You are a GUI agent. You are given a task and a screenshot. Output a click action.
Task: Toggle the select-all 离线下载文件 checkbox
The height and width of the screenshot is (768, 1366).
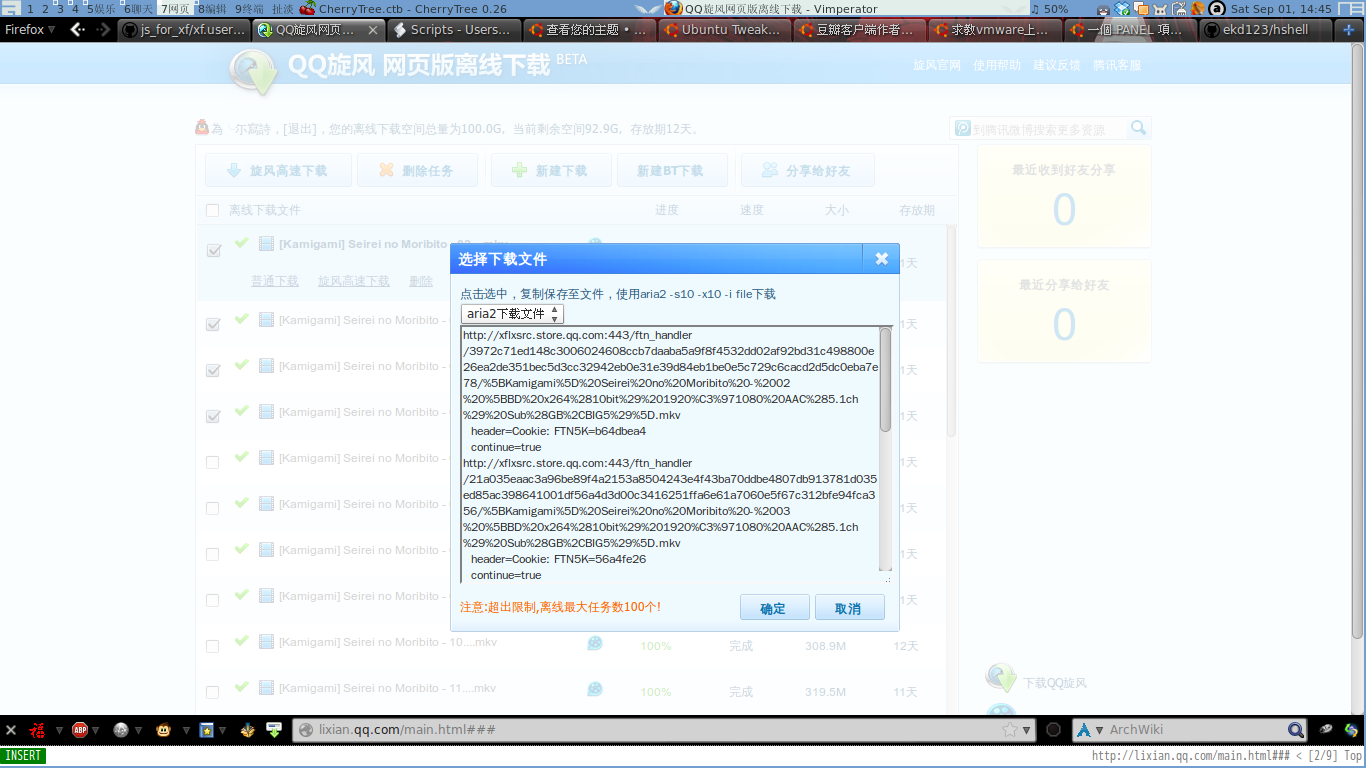pyautogui.click(x=212, y=210)
